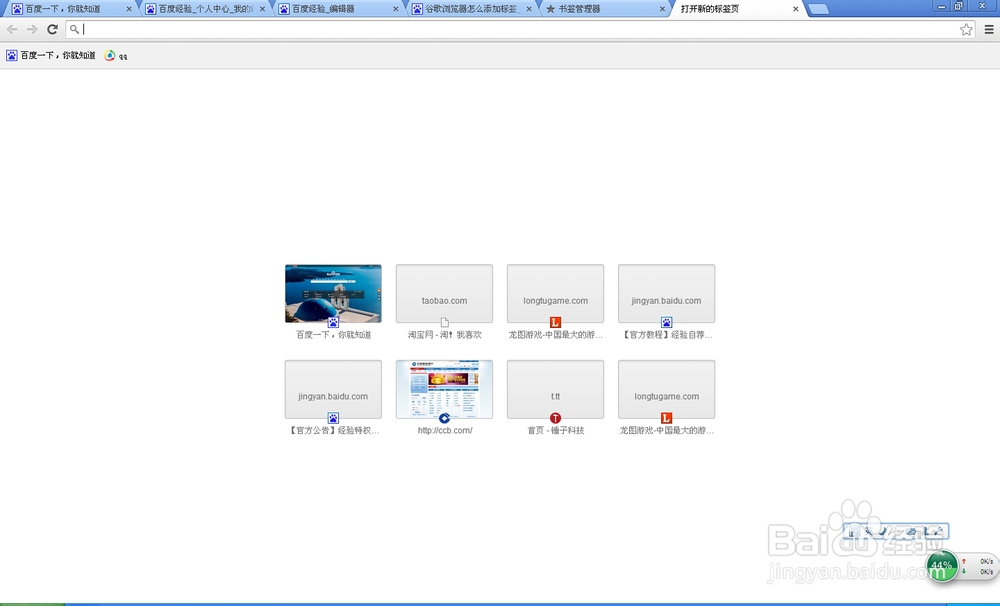The image size is (1000, 606).
Task: Restore down the Chrome window
Action: 958,6
